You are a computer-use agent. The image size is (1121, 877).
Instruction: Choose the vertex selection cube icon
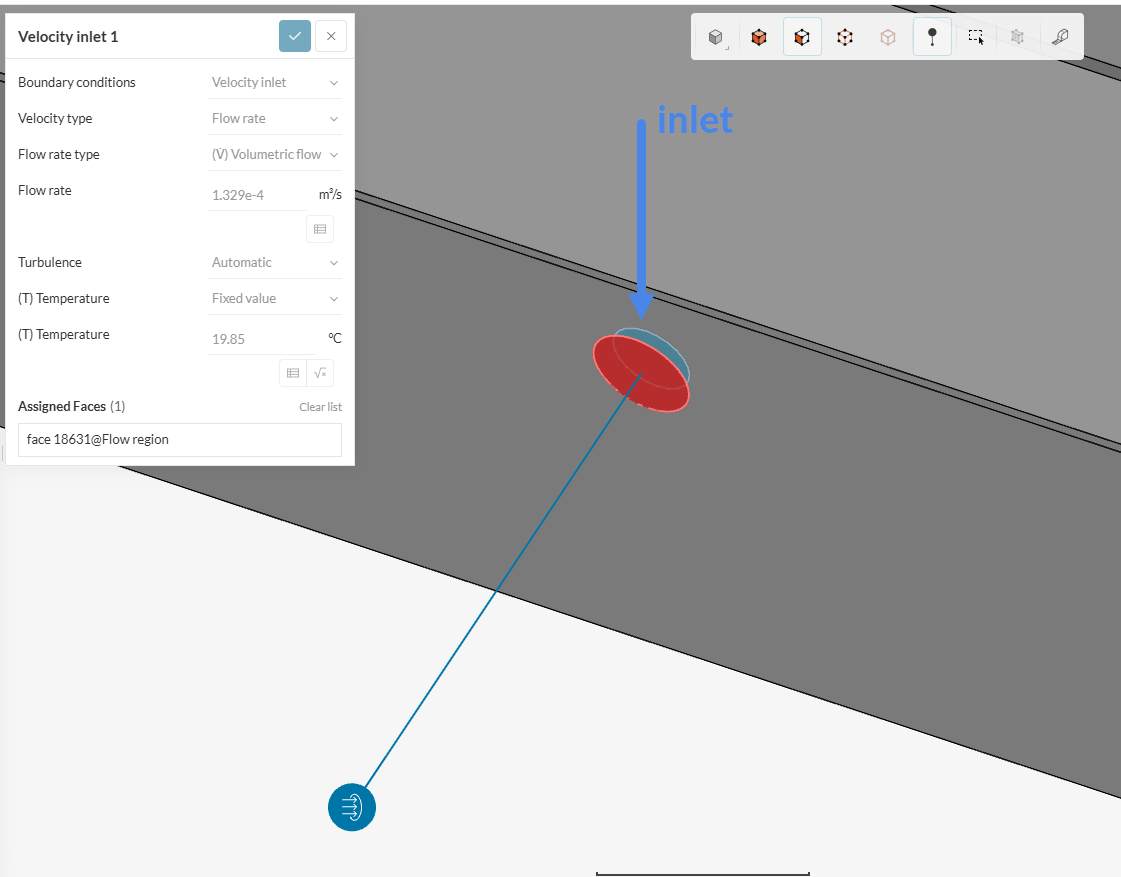point(845,36)
